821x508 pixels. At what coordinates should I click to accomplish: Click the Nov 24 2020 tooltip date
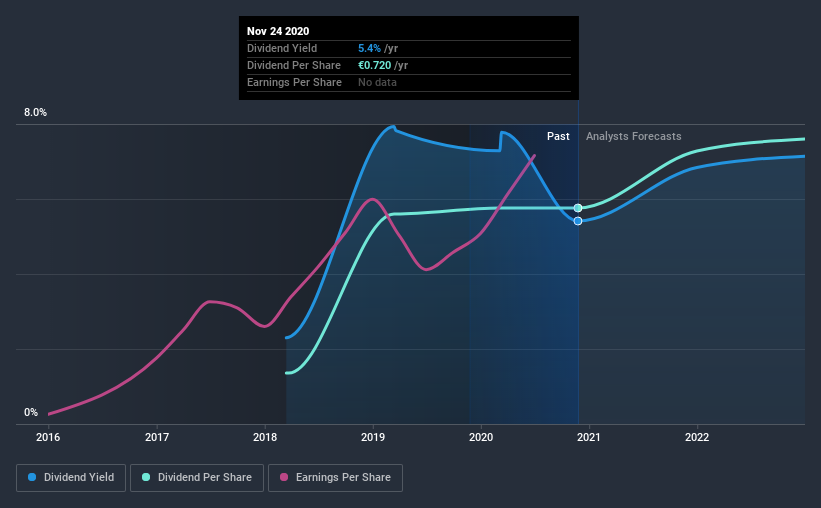click(x=278, y=31)
